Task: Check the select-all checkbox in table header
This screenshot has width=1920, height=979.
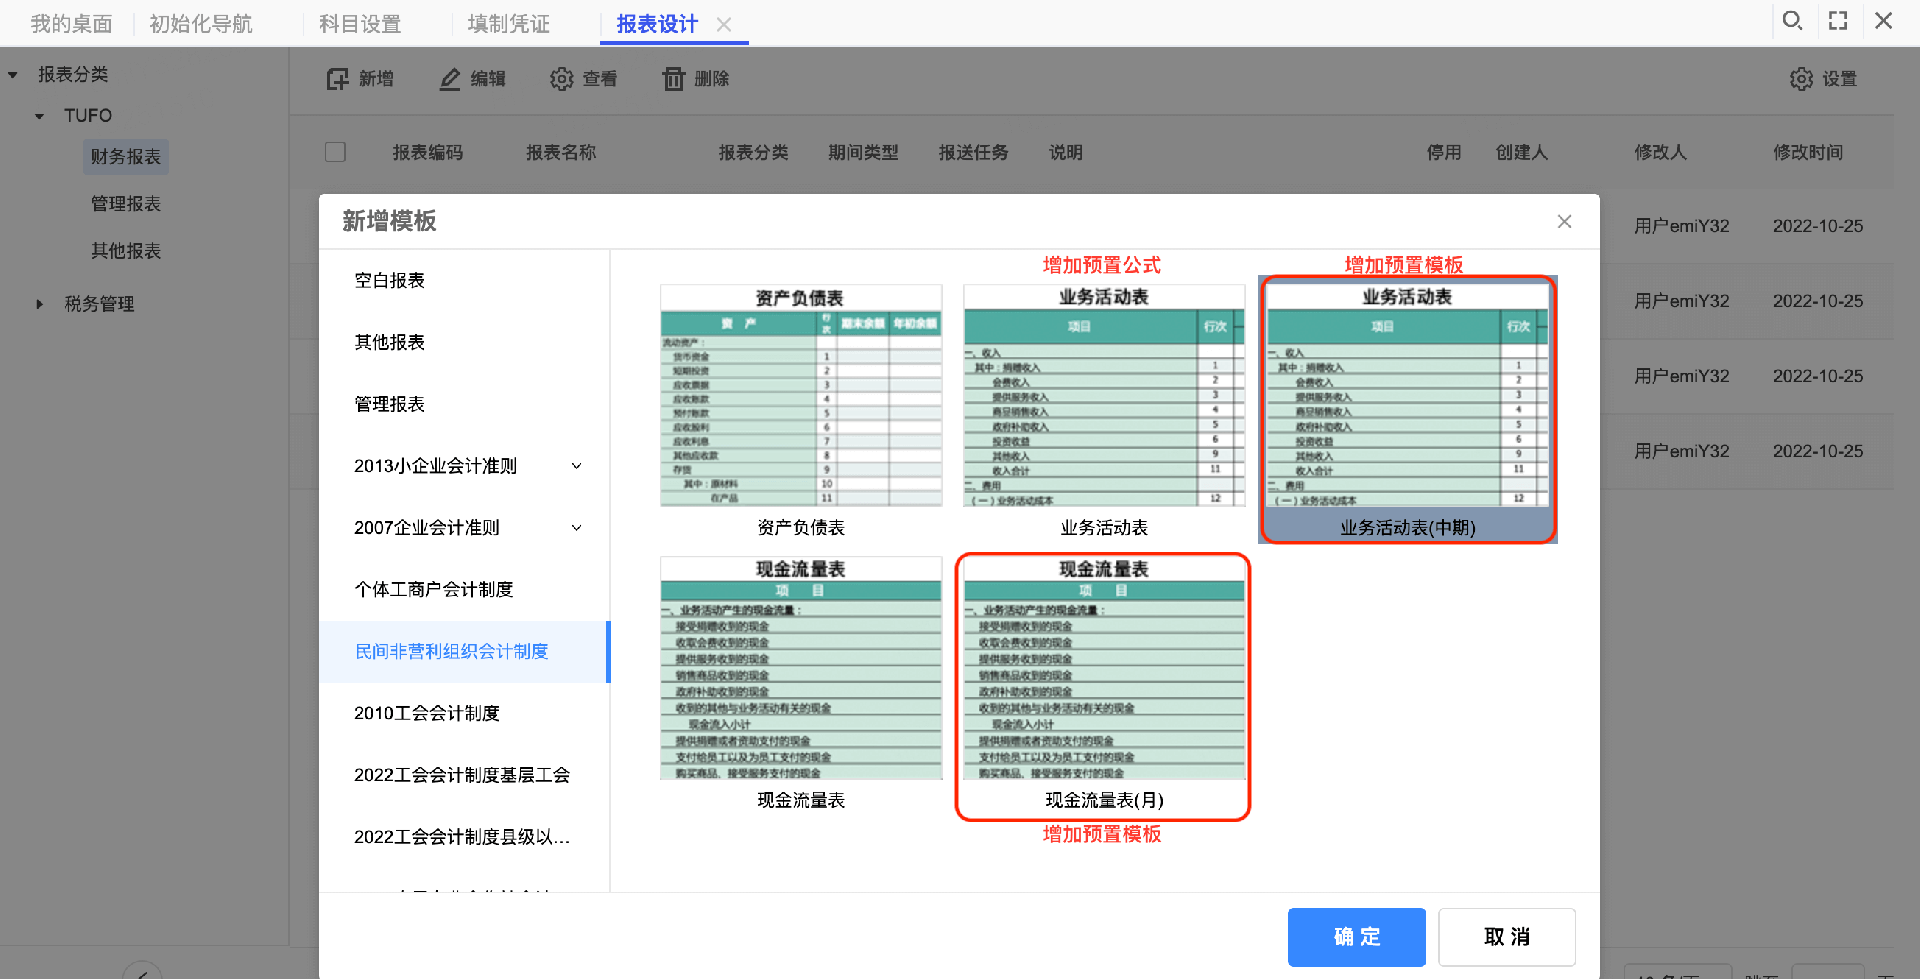Action: tap(336, 152)
